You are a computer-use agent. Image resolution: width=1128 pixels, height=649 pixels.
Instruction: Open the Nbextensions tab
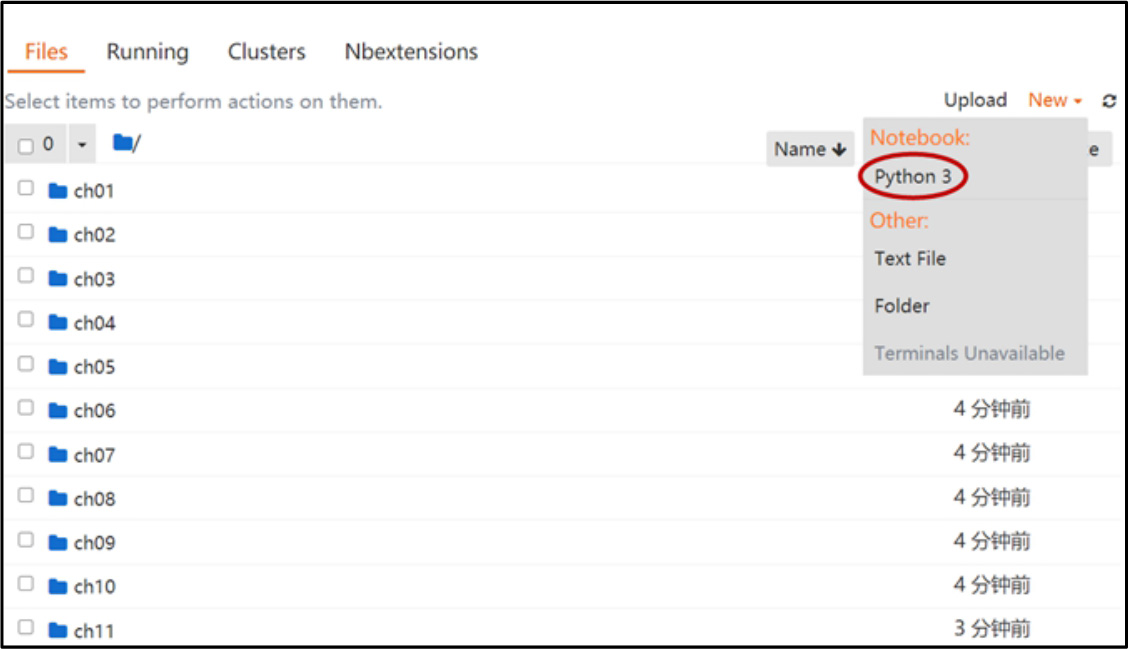coord(411,52)
